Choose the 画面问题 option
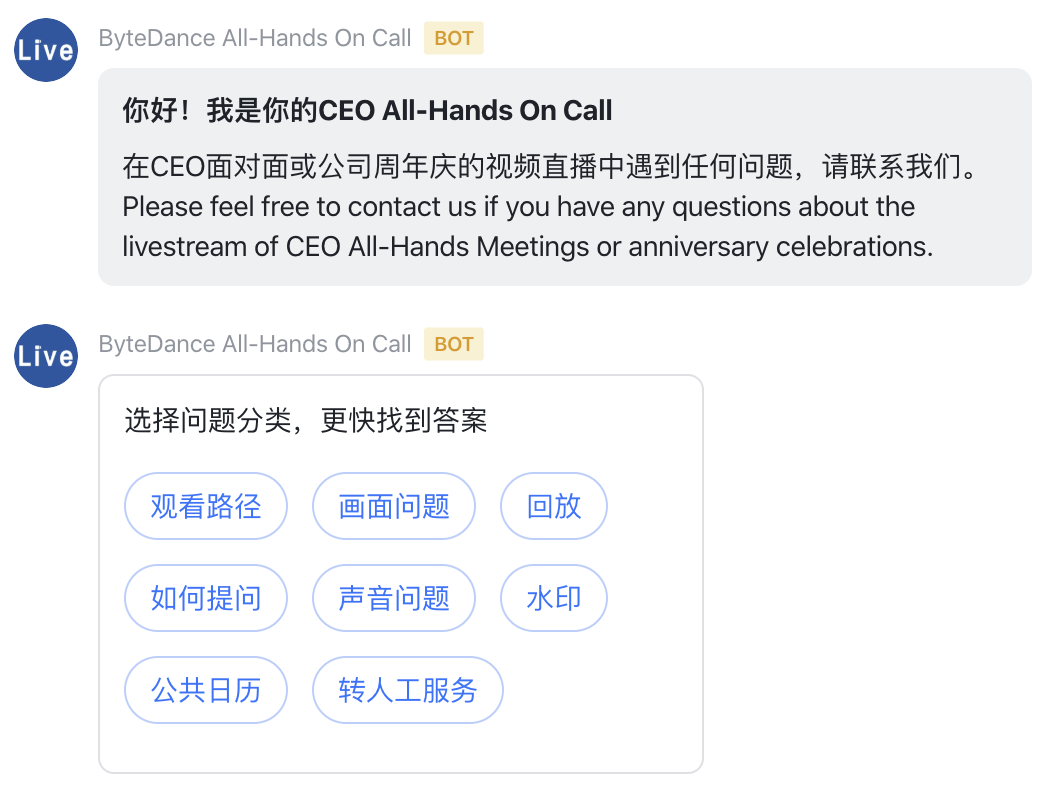Image resolution: width=1060 pixels, height=796 pixels. tap(394, 506)
